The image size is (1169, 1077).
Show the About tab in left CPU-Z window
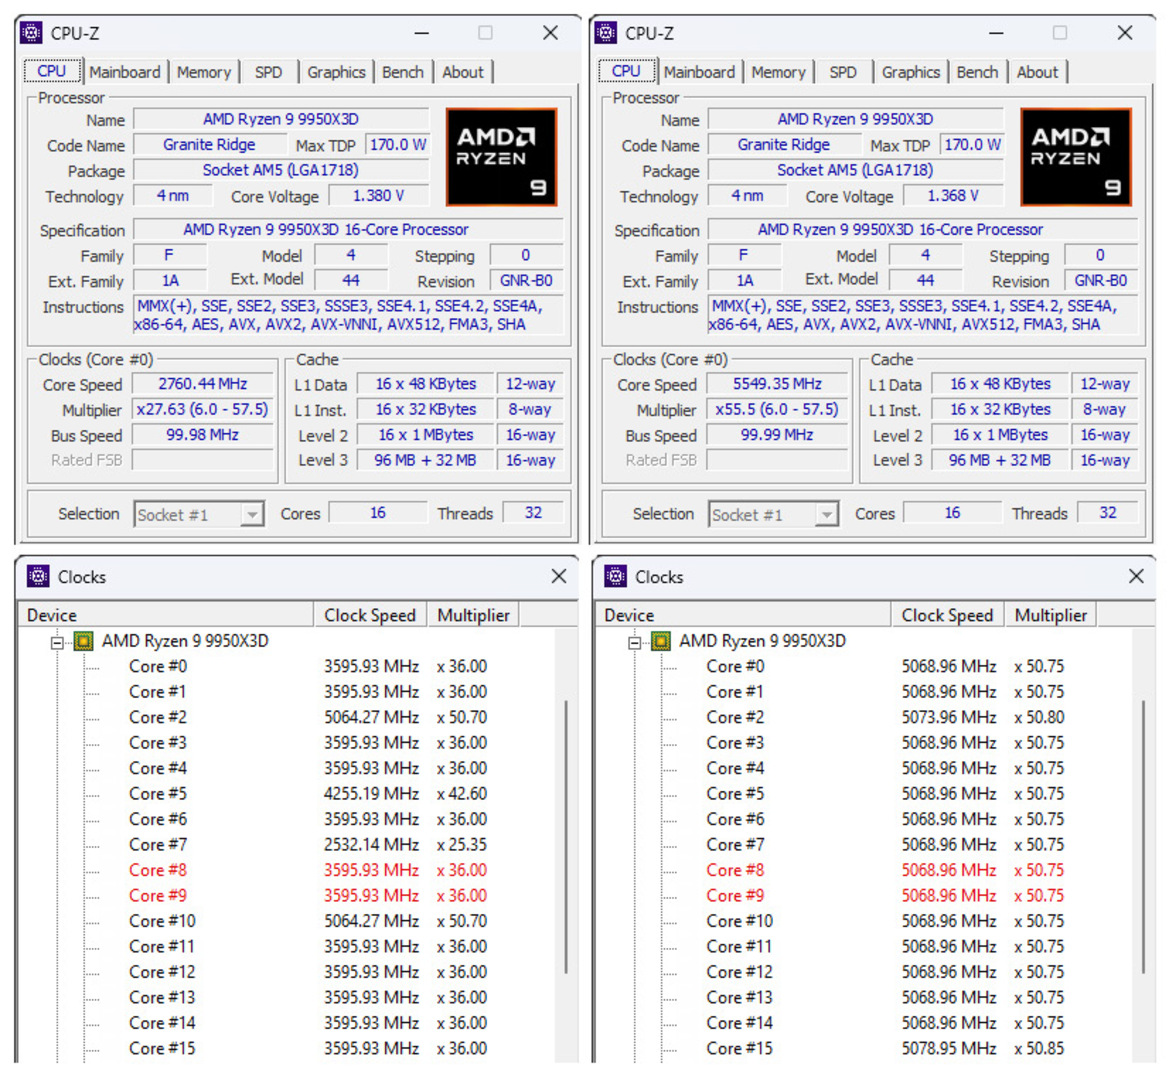click(x=463, y=72)
